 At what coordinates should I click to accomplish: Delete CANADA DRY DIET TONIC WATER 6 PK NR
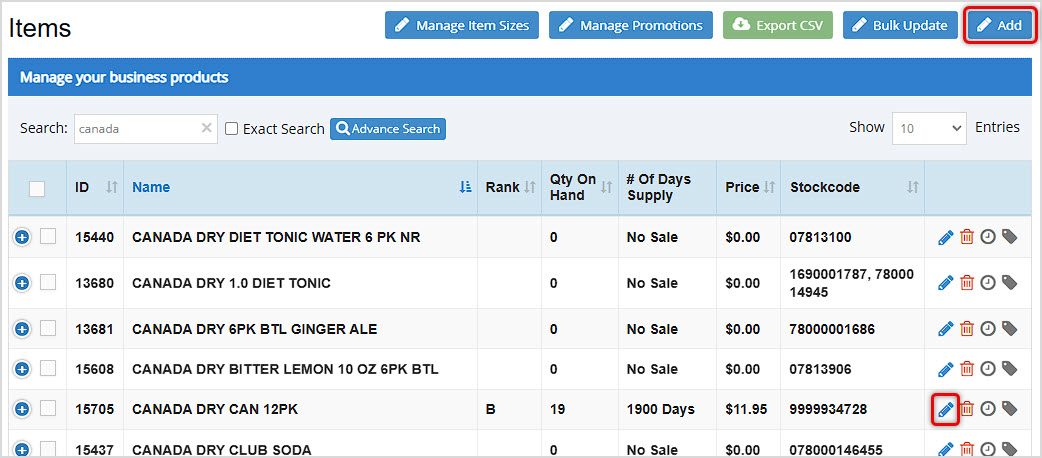tap(967, 237)
